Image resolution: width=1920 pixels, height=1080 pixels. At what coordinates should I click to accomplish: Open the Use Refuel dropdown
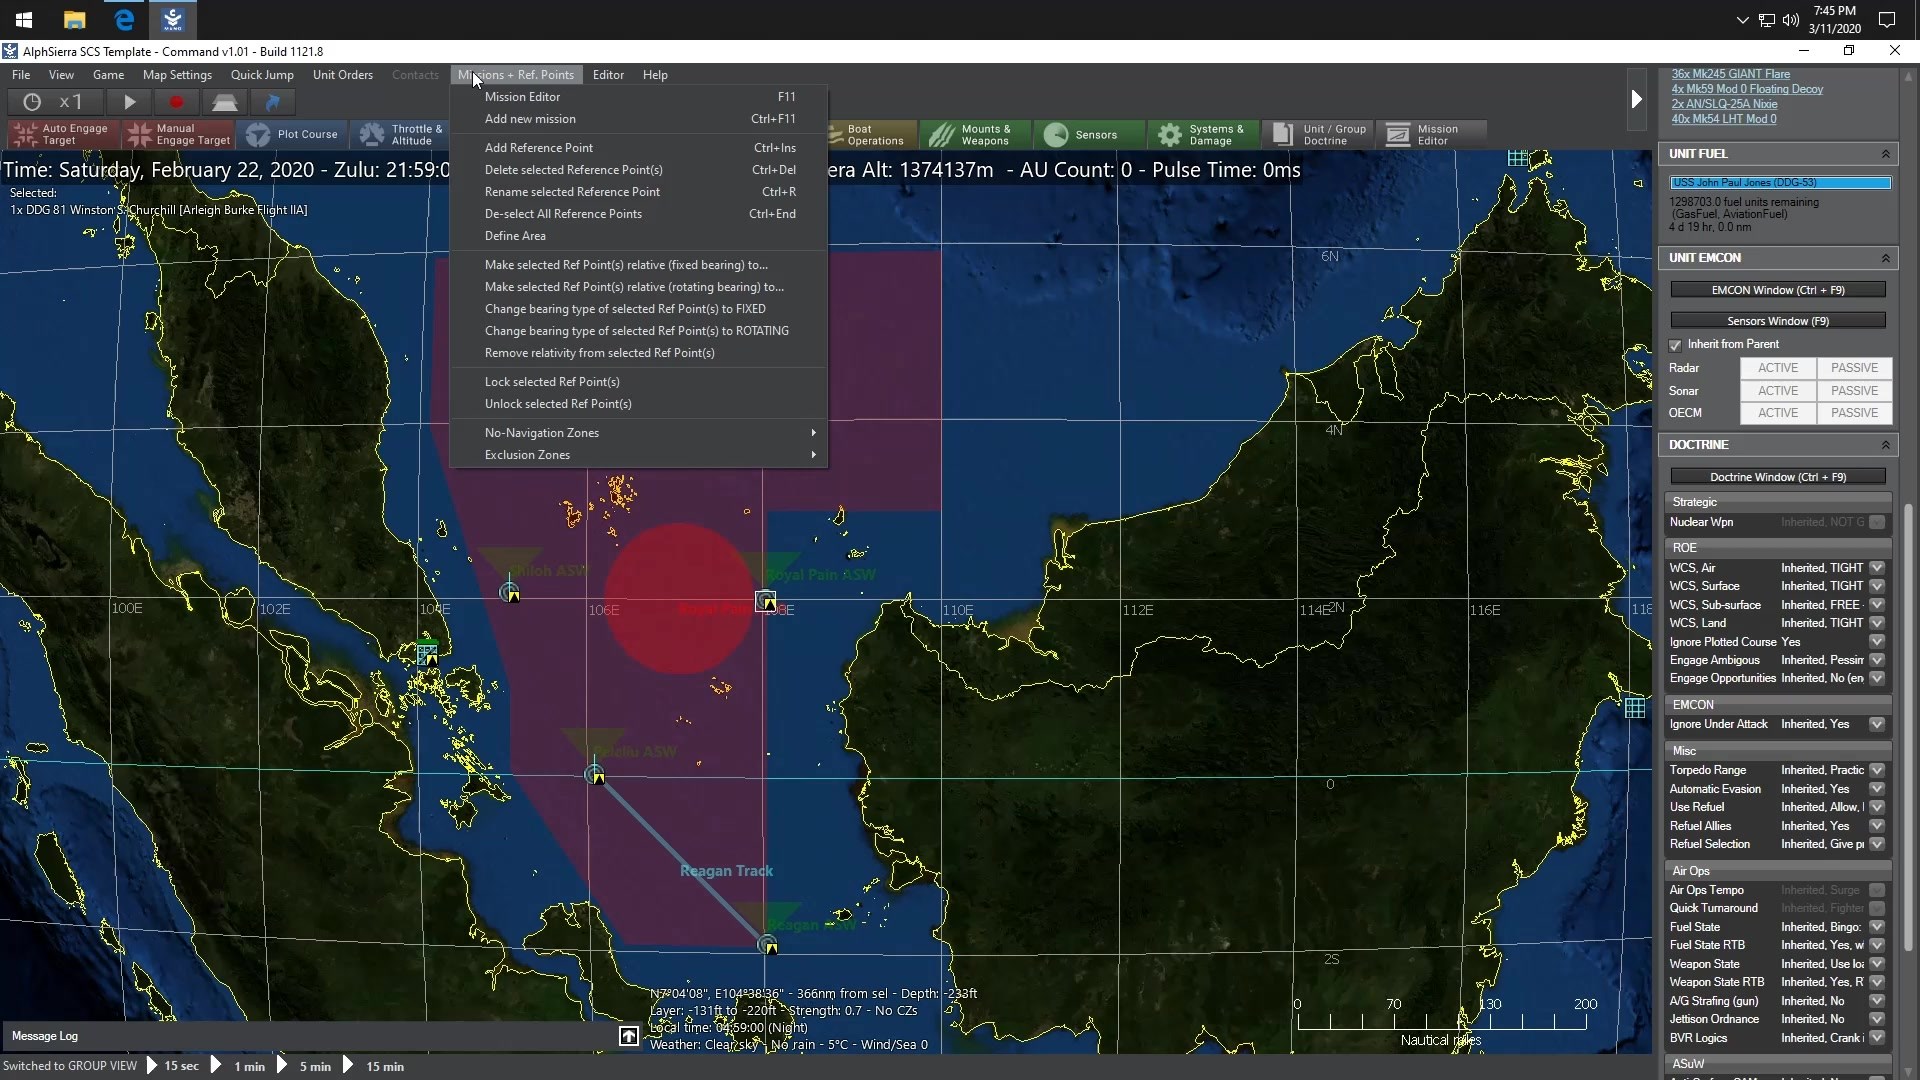[x=1877, y=807]
